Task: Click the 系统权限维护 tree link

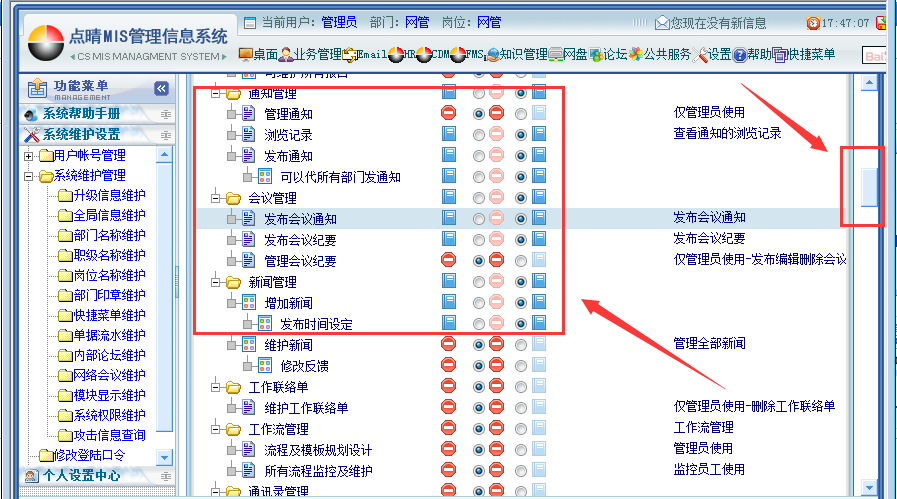Action: pyautogui.click(x=108, y=415)
